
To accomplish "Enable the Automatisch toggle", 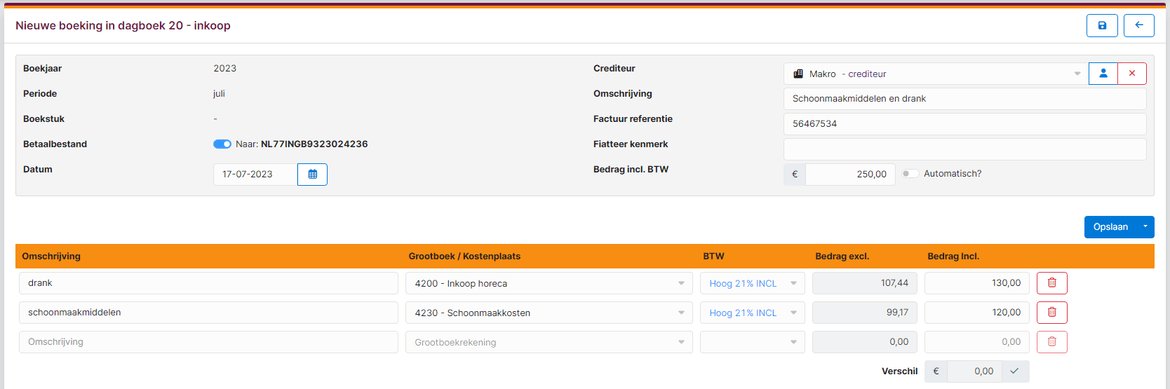I will pyautogui.click(x=910, y=174).
